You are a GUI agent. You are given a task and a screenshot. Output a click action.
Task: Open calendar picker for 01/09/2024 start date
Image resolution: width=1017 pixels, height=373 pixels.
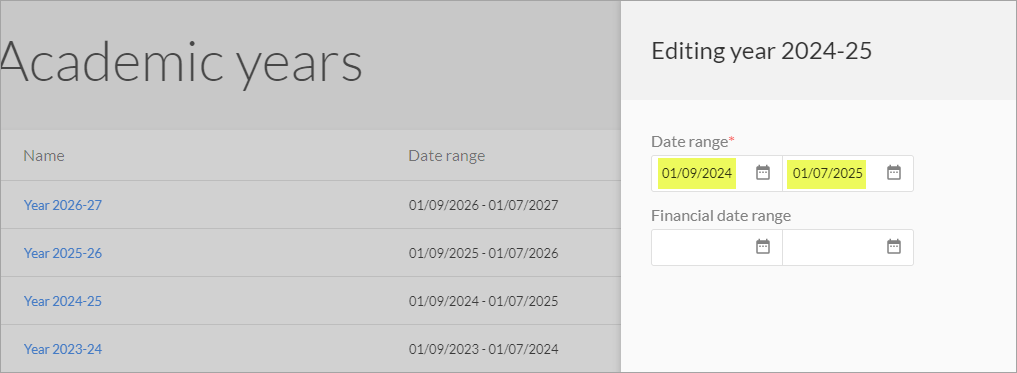[763, 173]
